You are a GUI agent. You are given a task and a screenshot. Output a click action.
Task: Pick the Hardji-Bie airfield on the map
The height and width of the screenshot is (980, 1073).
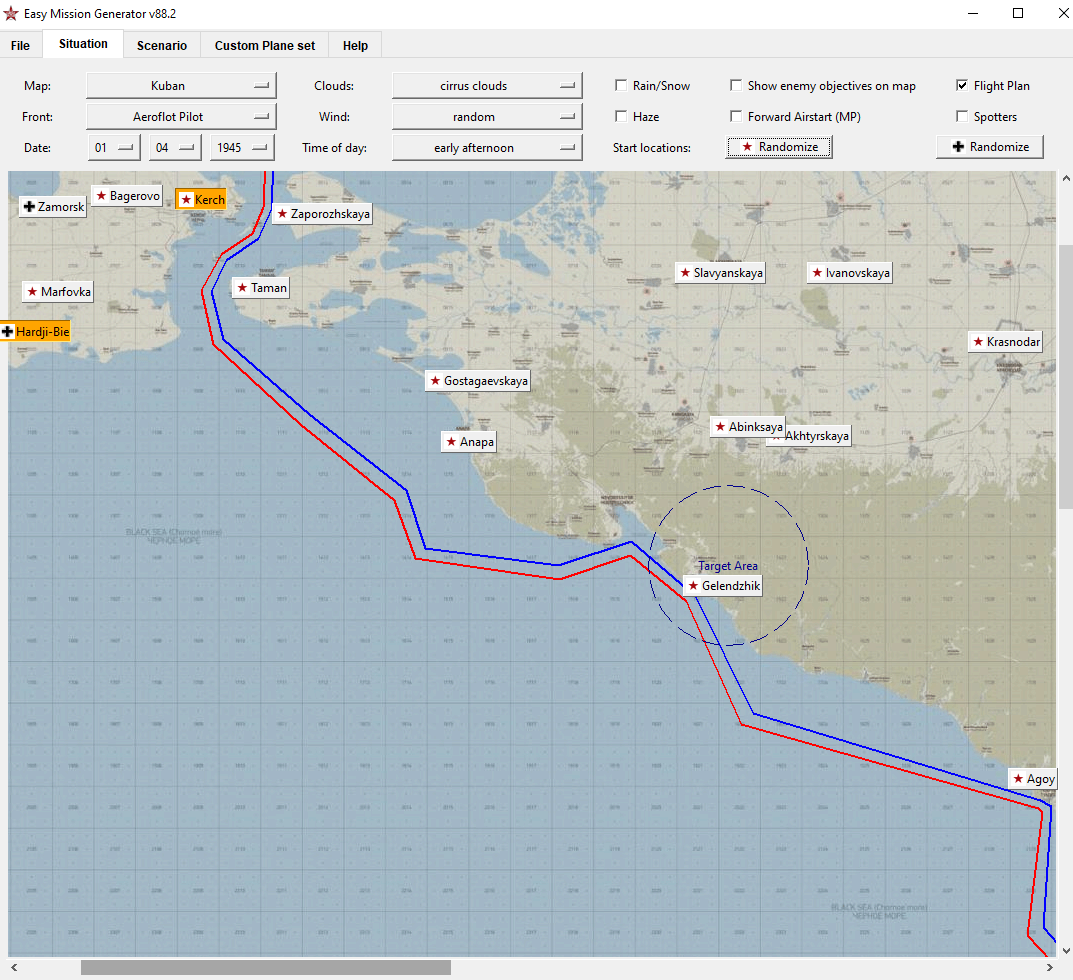(x=36, y=331)
